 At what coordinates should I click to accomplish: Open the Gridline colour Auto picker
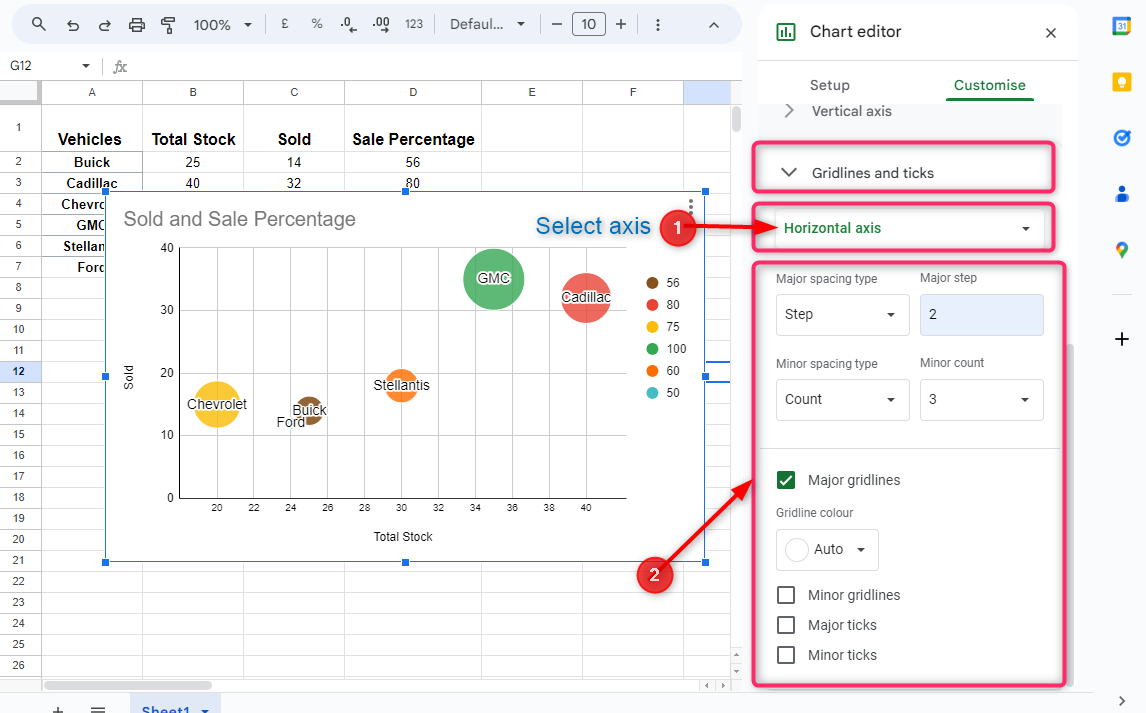coord(827,549)
